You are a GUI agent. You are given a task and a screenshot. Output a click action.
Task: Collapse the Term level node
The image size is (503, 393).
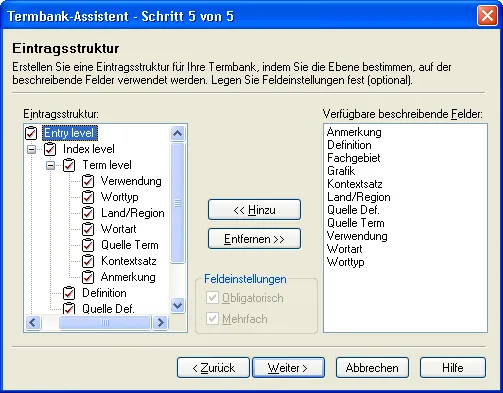(x=51, y=165)
